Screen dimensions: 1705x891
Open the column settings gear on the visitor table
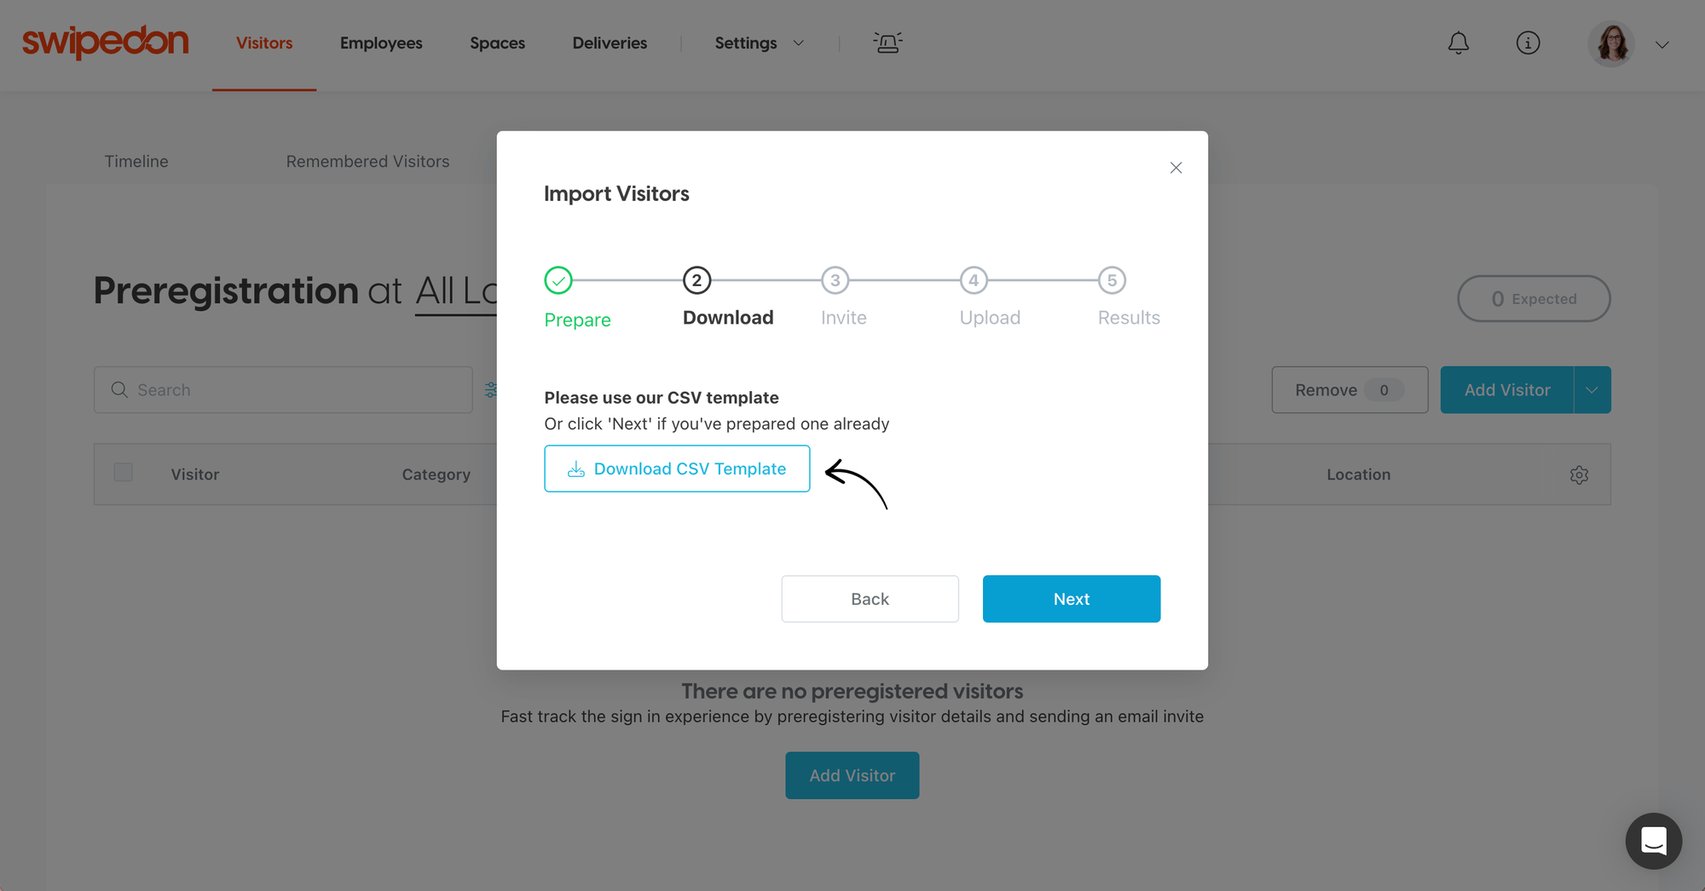[1579, 475]
